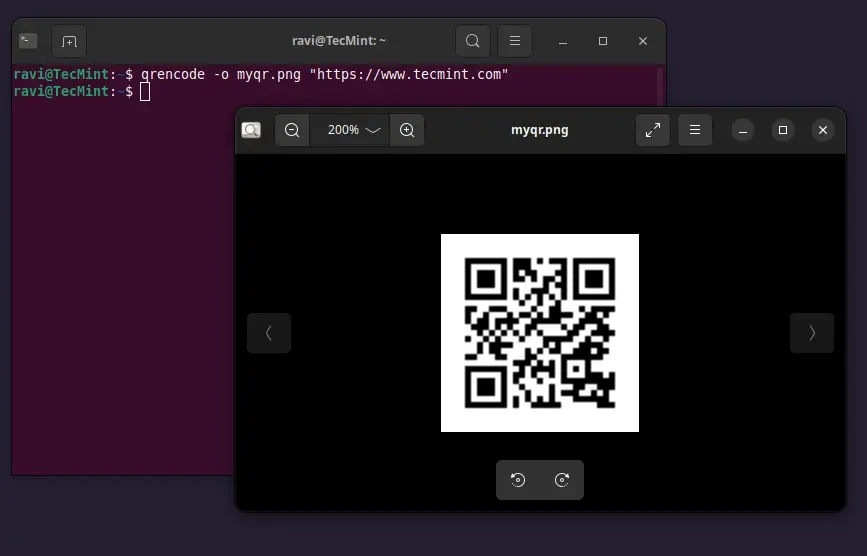Zoom in on the myqr.png image

click(407, 130)
